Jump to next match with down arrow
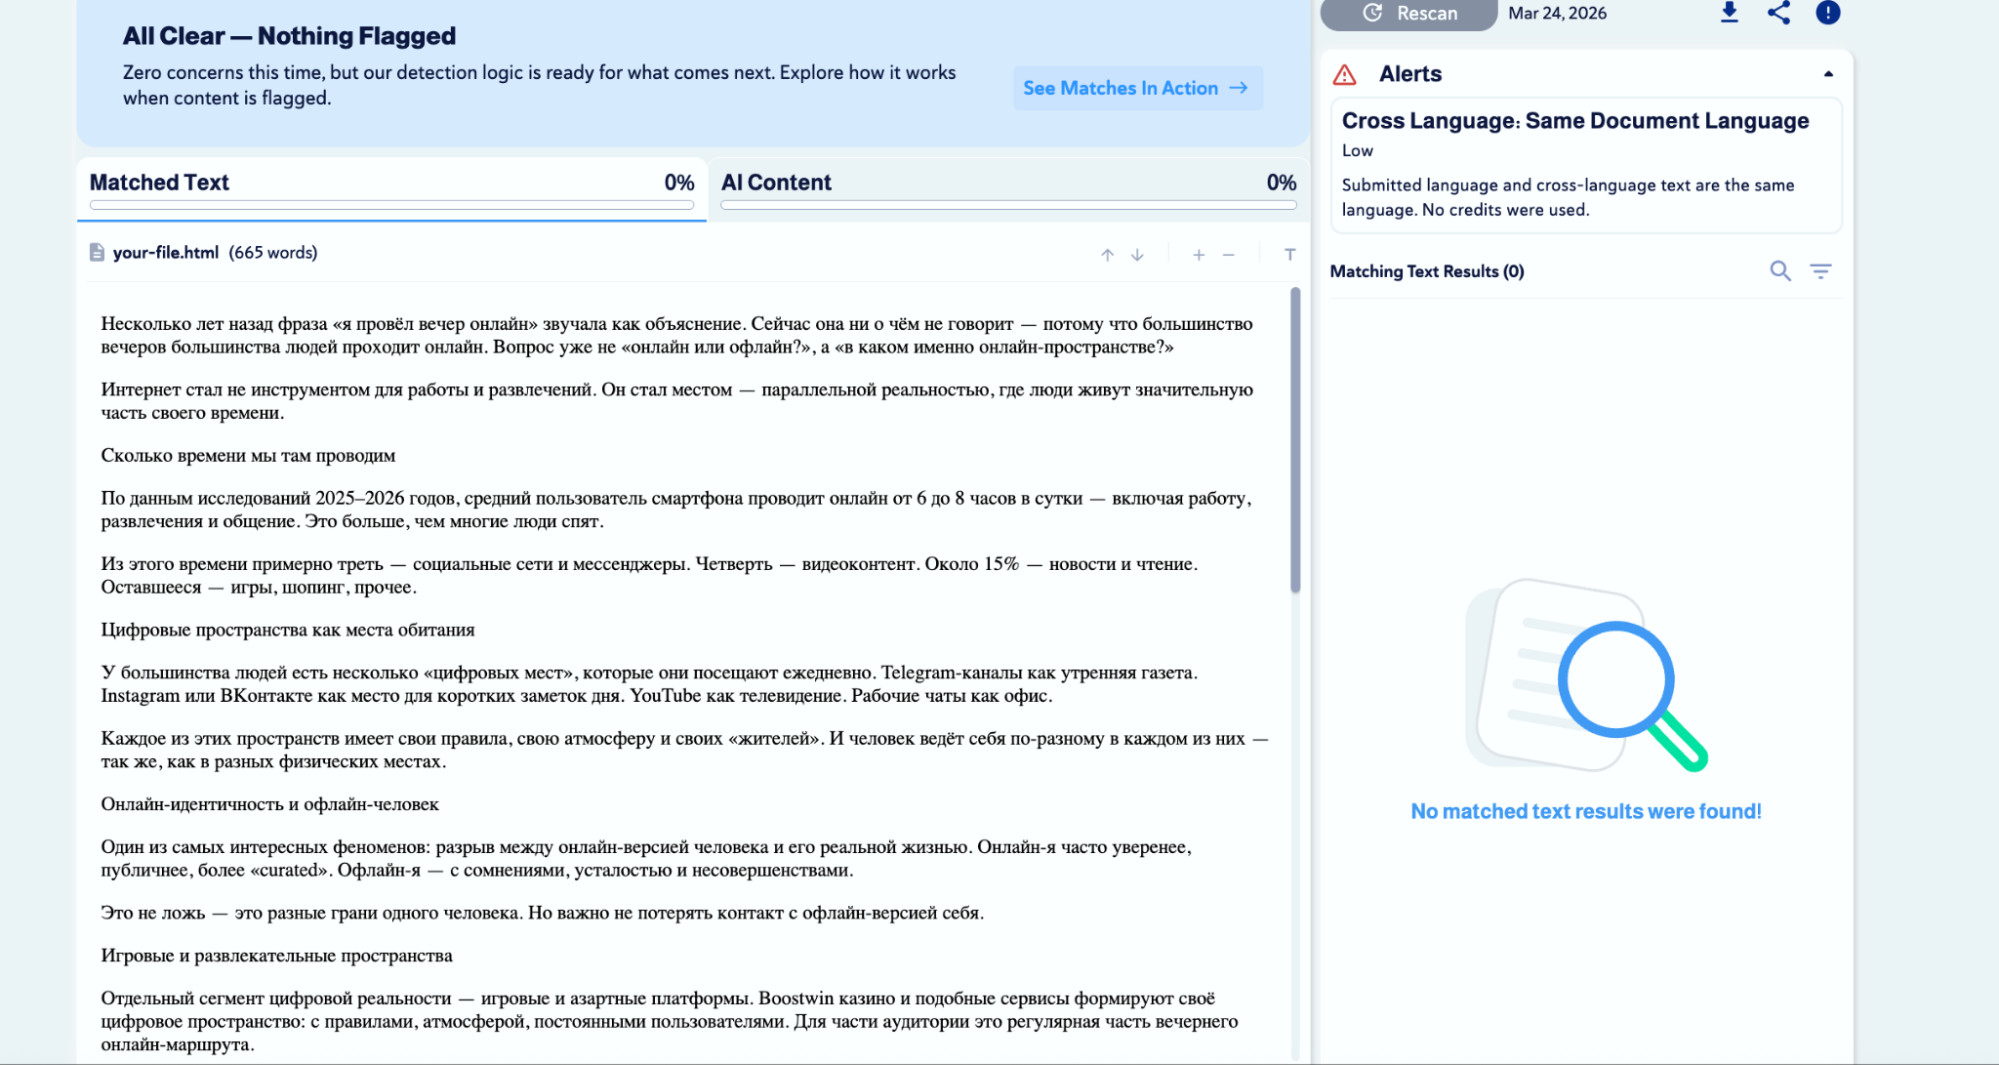This screenshot has width=1999, height=1065. 1137,255
